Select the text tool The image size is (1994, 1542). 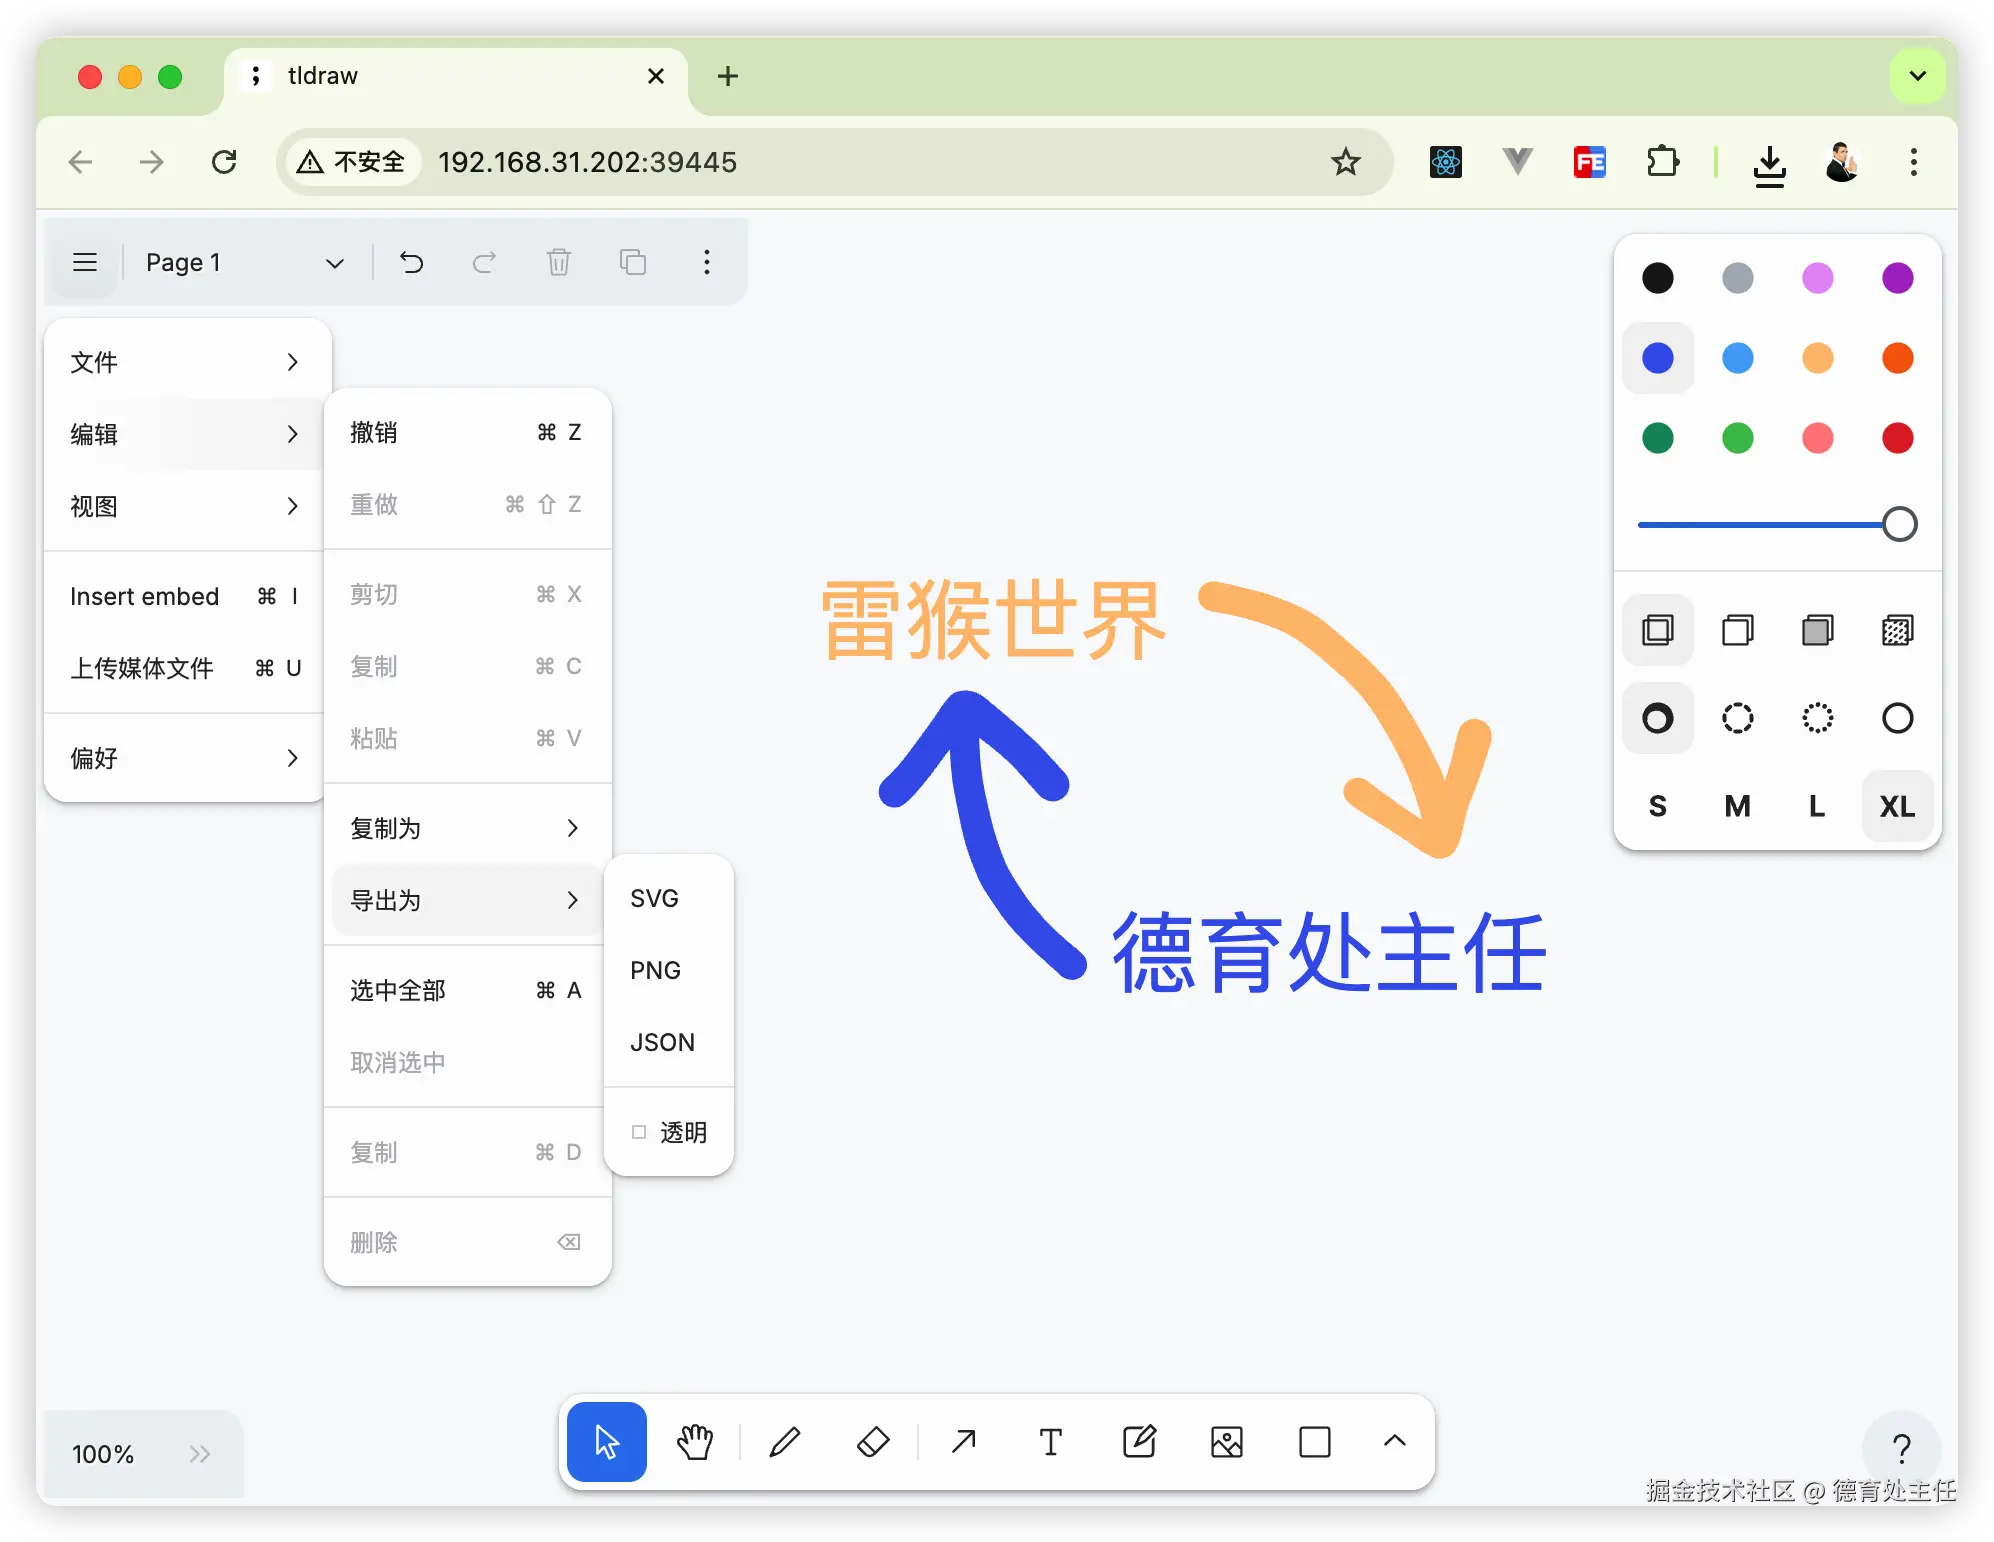[x=1050, y=1442]
